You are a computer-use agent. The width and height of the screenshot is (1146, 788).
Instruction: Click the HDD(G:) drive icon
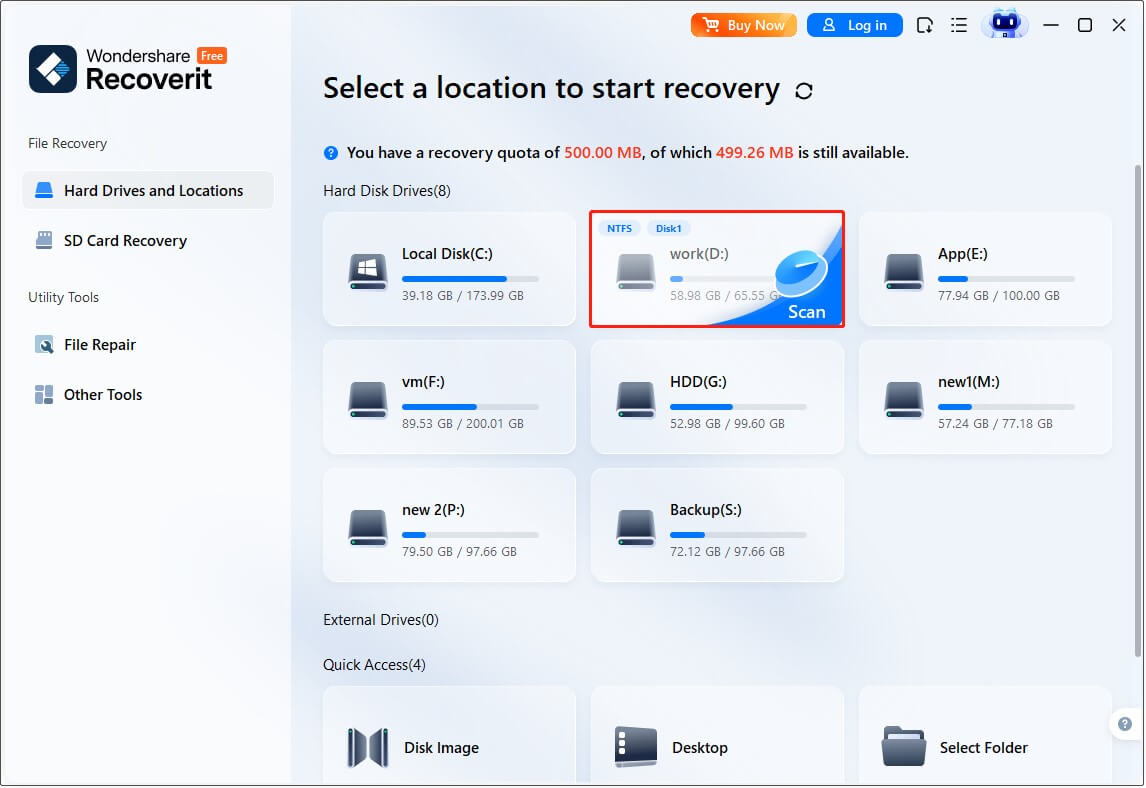pos(636,400)
